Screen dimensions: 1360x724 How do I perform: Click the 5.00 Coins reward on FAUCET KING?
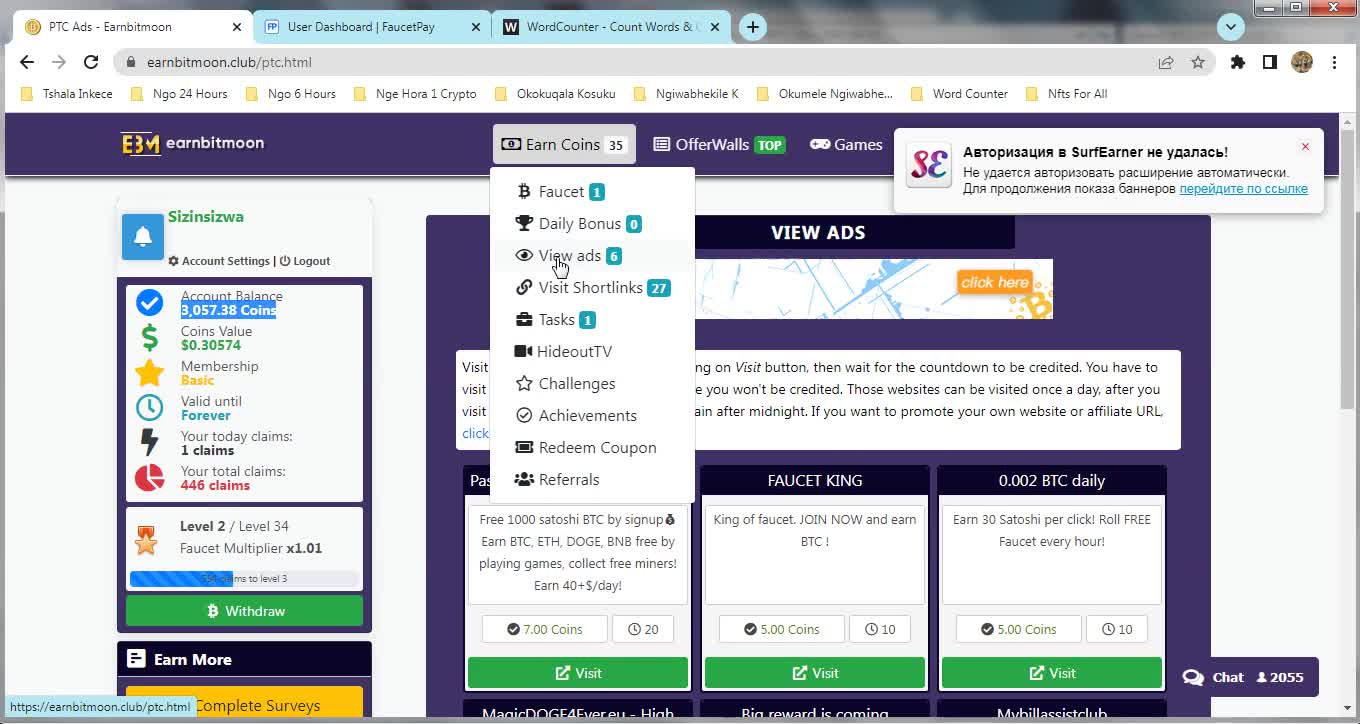(x=780, y=630)
